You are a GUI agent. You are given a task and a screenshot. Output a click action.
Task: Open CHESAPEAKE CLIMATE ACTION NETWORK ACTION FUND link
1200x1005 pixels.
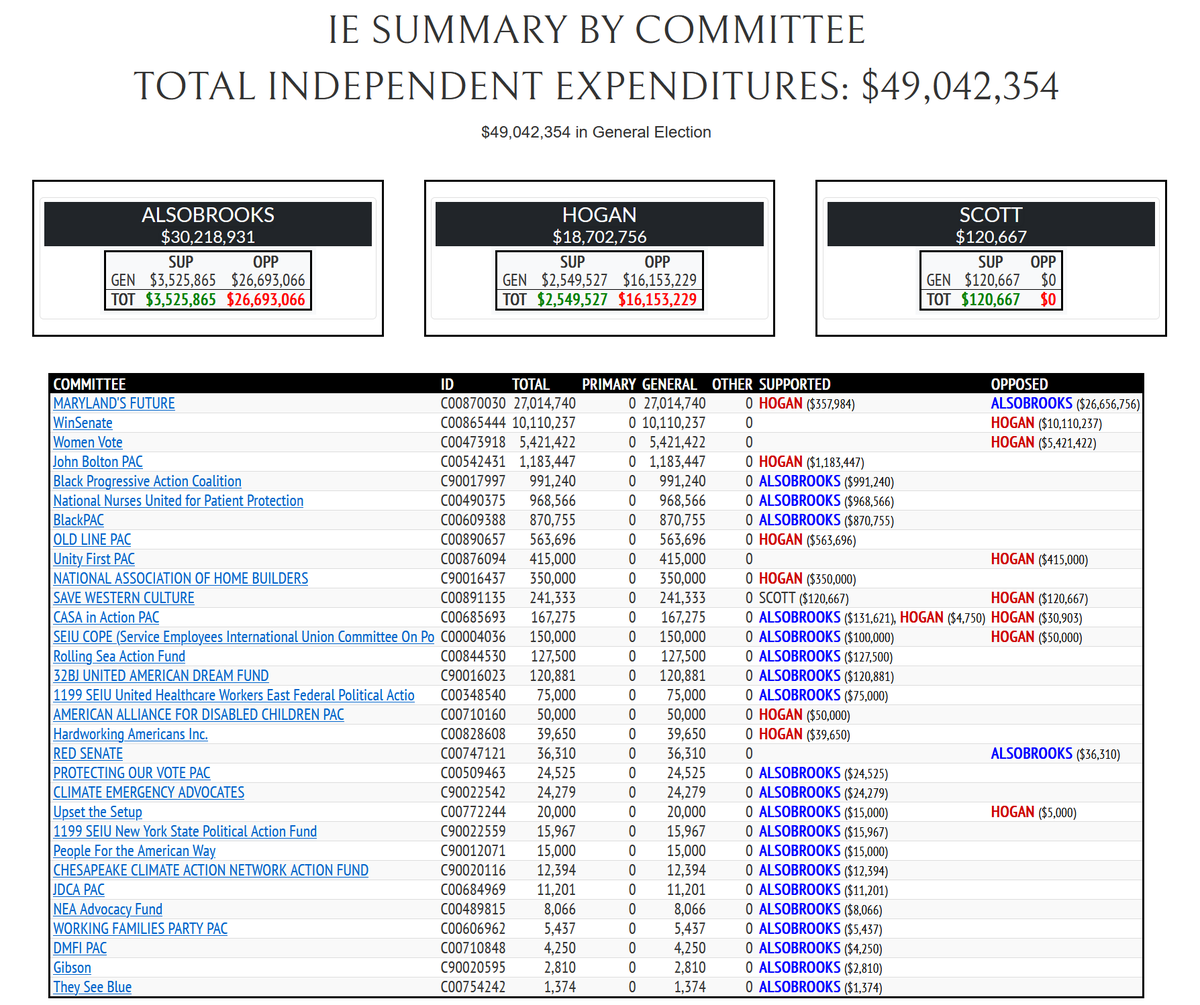[x=211, y=871]
